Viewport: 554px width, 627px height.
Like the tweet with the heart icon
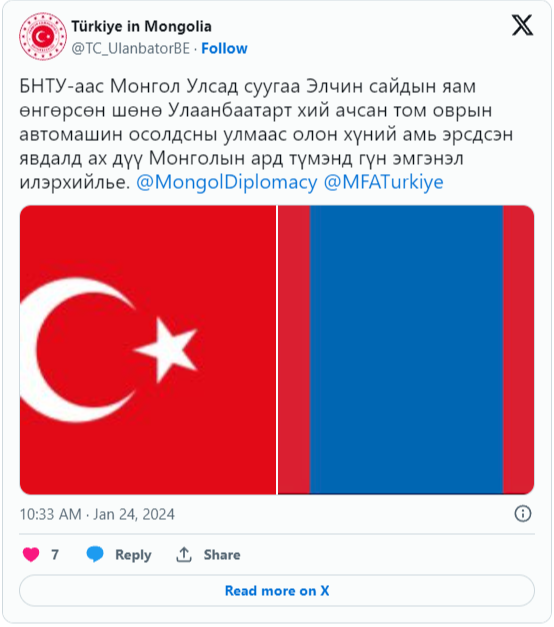pyautogui.click(x=31, y=555)
